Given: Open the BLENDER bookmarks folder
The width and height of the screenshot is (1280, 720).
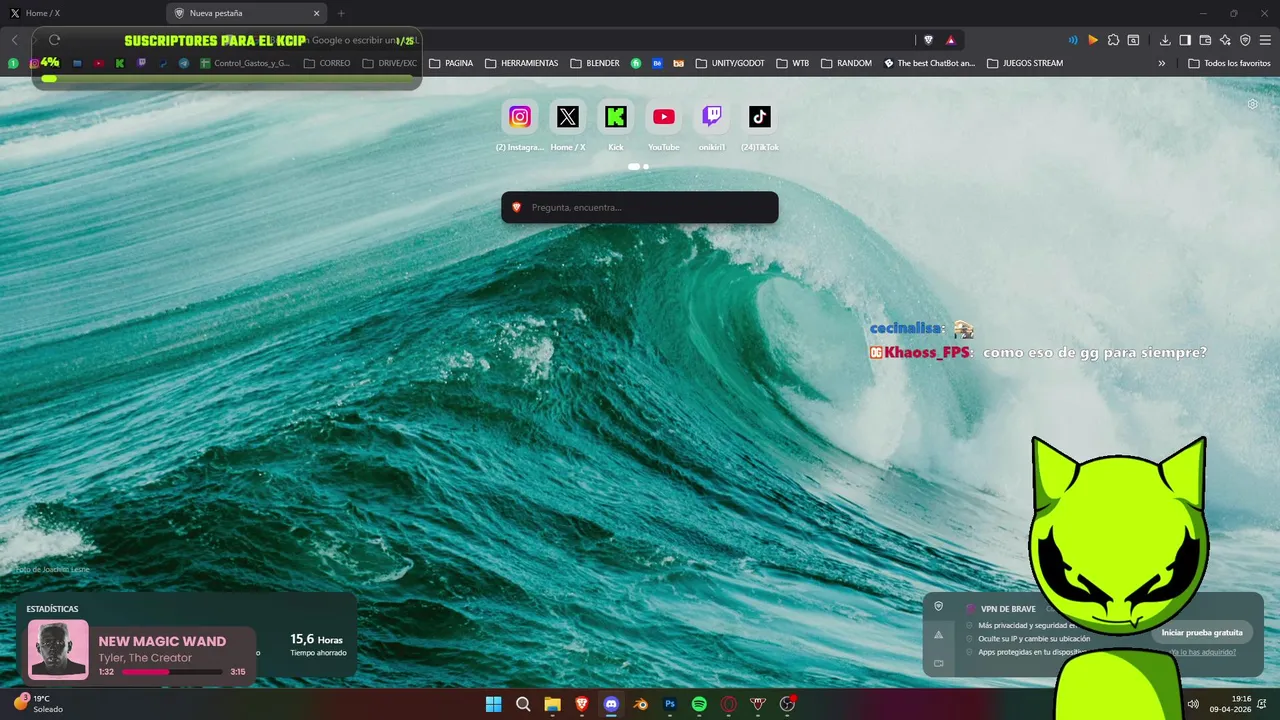Looking at the screenshot, I should click(595, 63).
